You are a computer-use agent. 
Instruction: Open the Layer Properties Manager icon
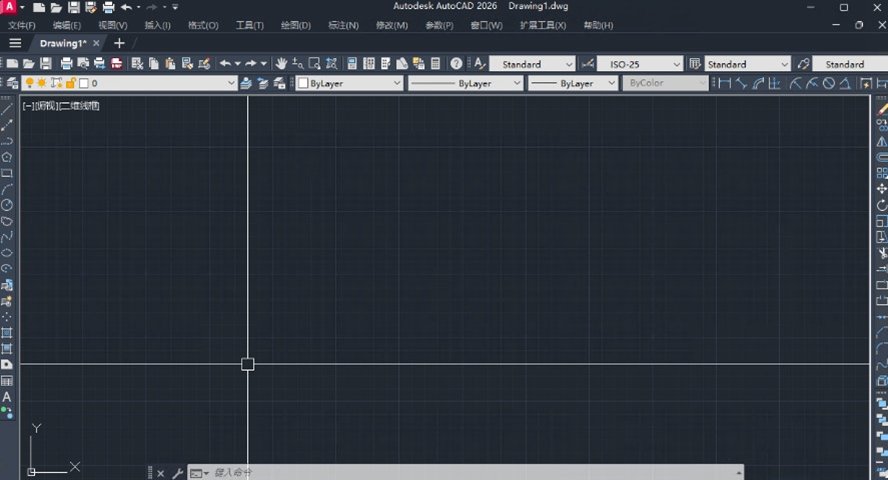(12, 83)
